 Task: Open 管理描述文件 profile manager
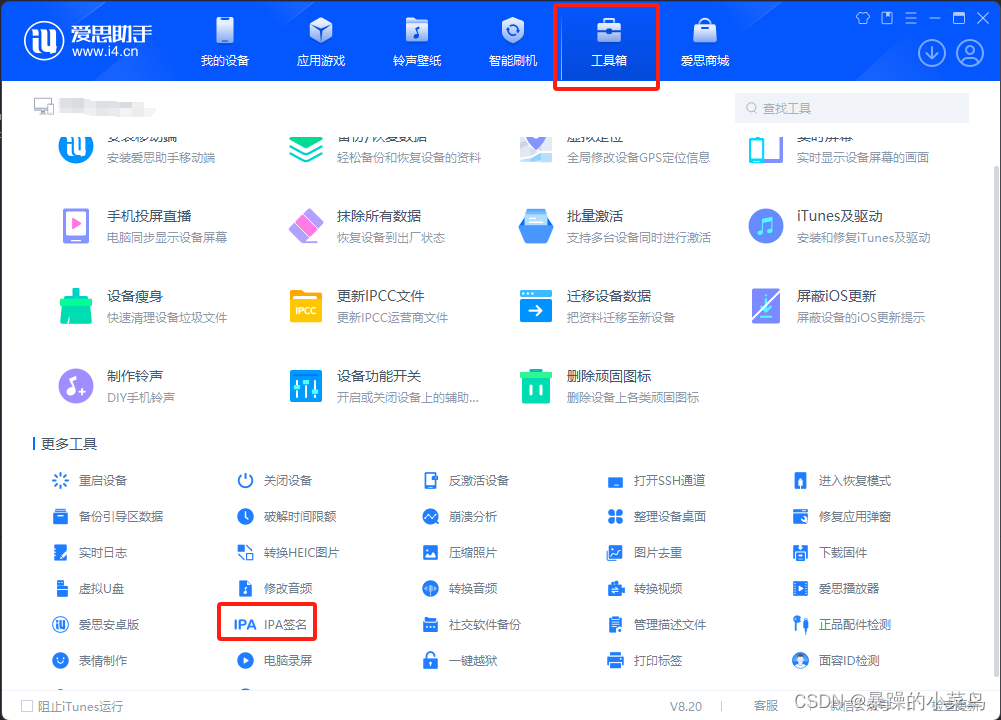click(x=656, y=624)
